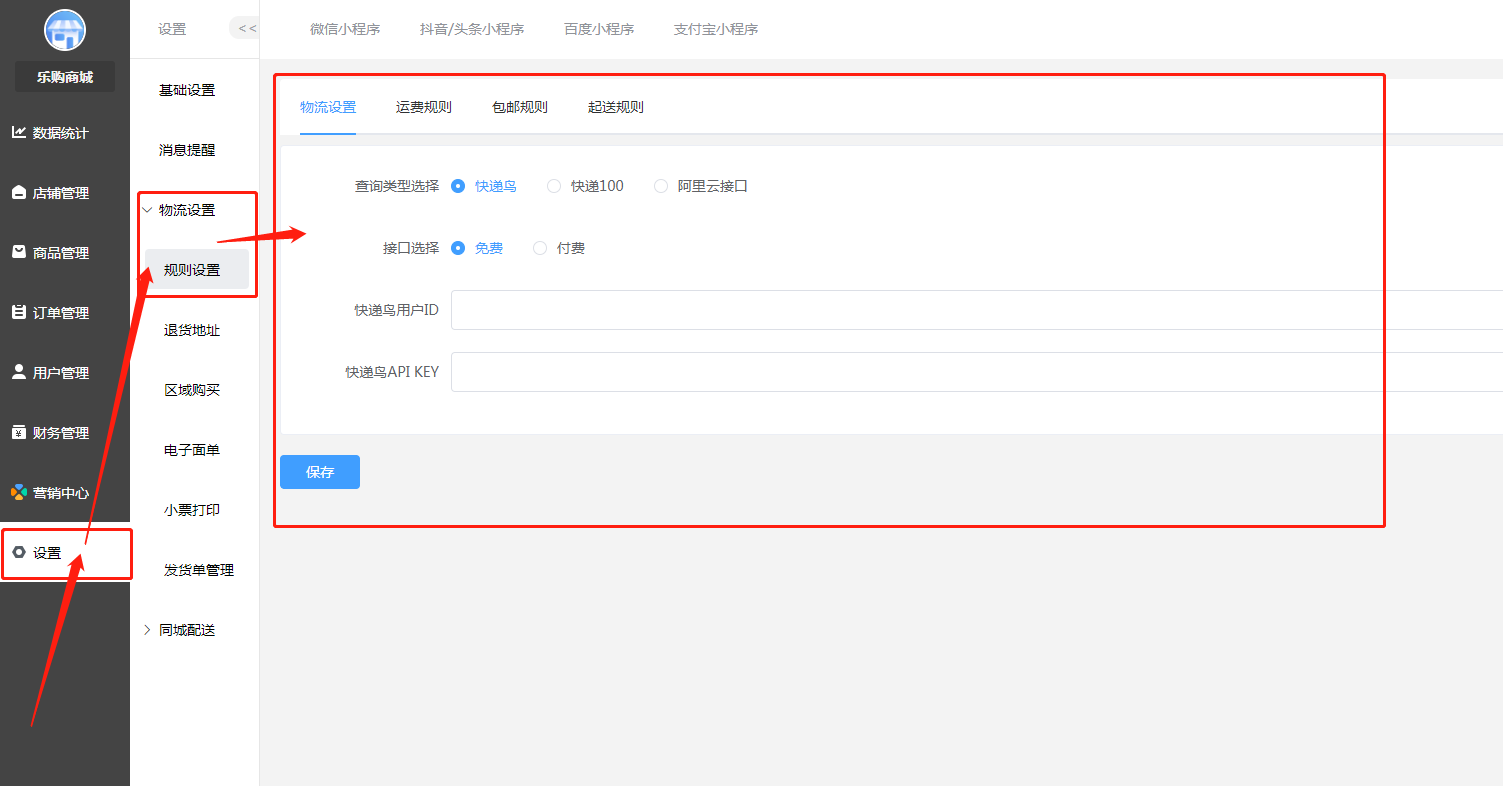Focus the 快递鸟API KEY input field

(977, 372)
